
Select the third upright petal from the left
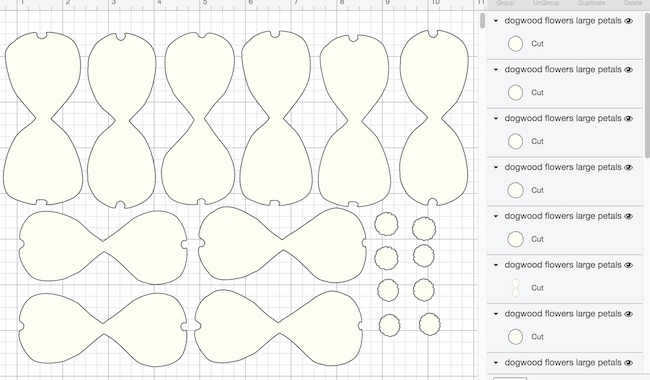pyautogui.click(x=199, y=119)
